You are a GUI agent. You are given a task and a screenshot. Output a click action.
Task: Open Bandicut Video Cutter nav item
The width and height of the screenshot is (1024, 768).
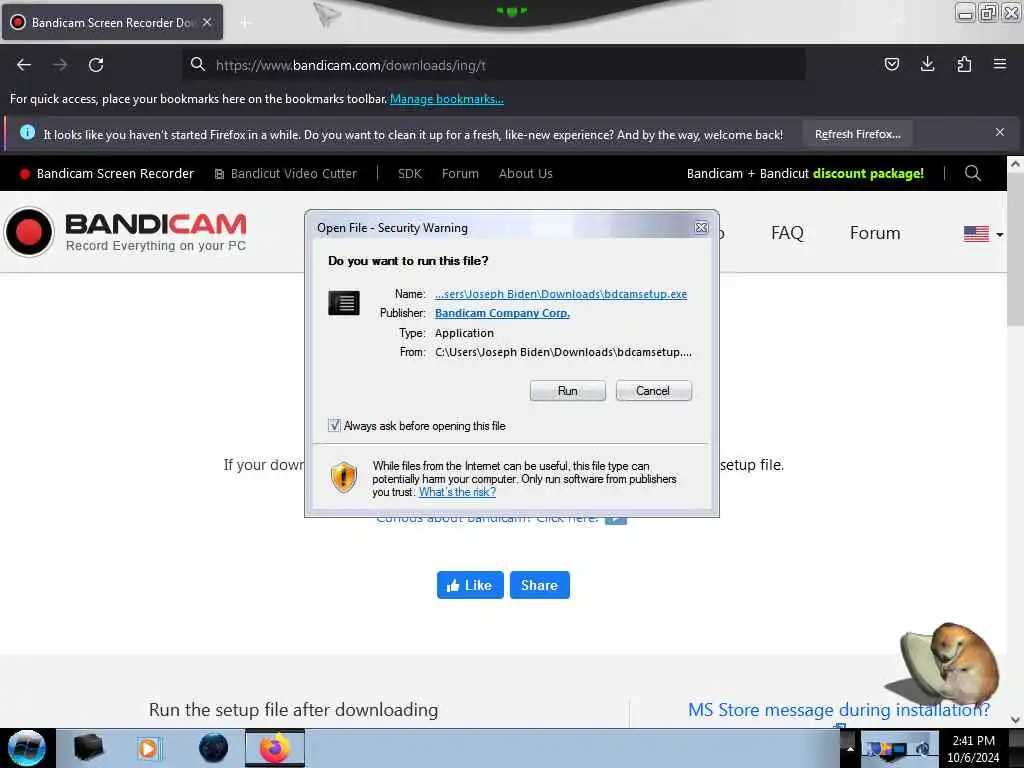click(x=286, y=174)
